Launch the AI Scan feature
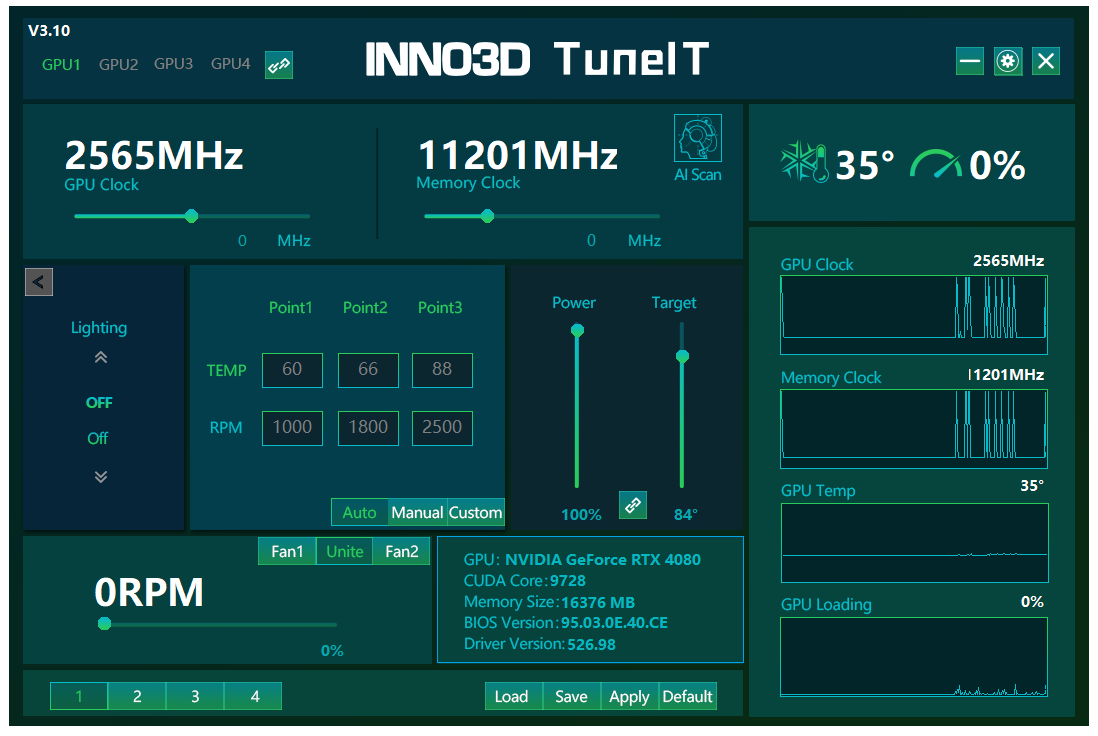Screen dimensions: 1098x736 (697, 139)
